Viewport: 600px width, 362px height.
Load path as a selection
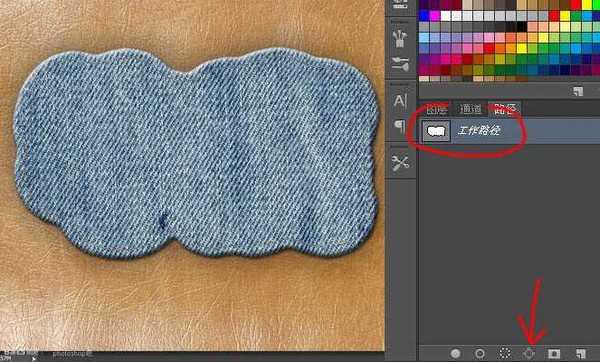[x=505, y=354]
